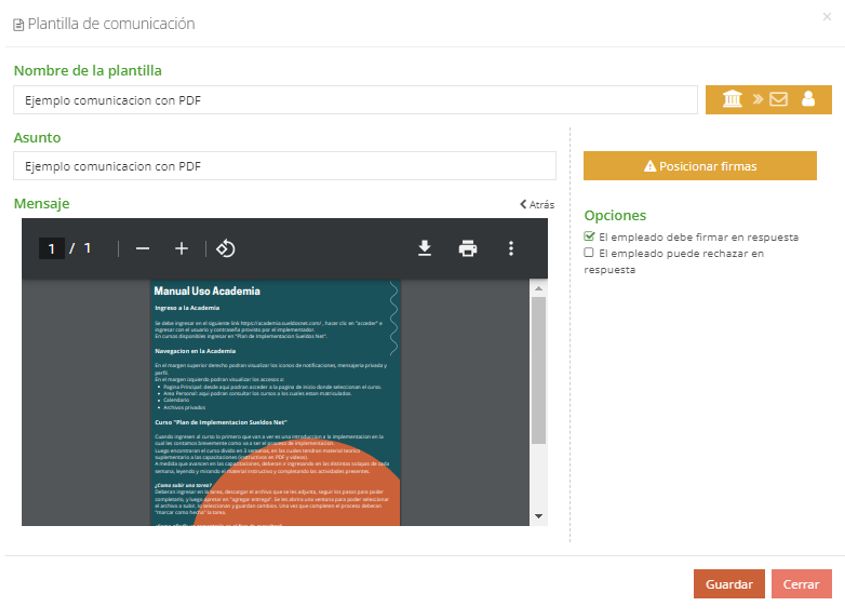845x609 pixels.
Task: Click the 'Opciones' section heading
Action: [x=615, y=215]
